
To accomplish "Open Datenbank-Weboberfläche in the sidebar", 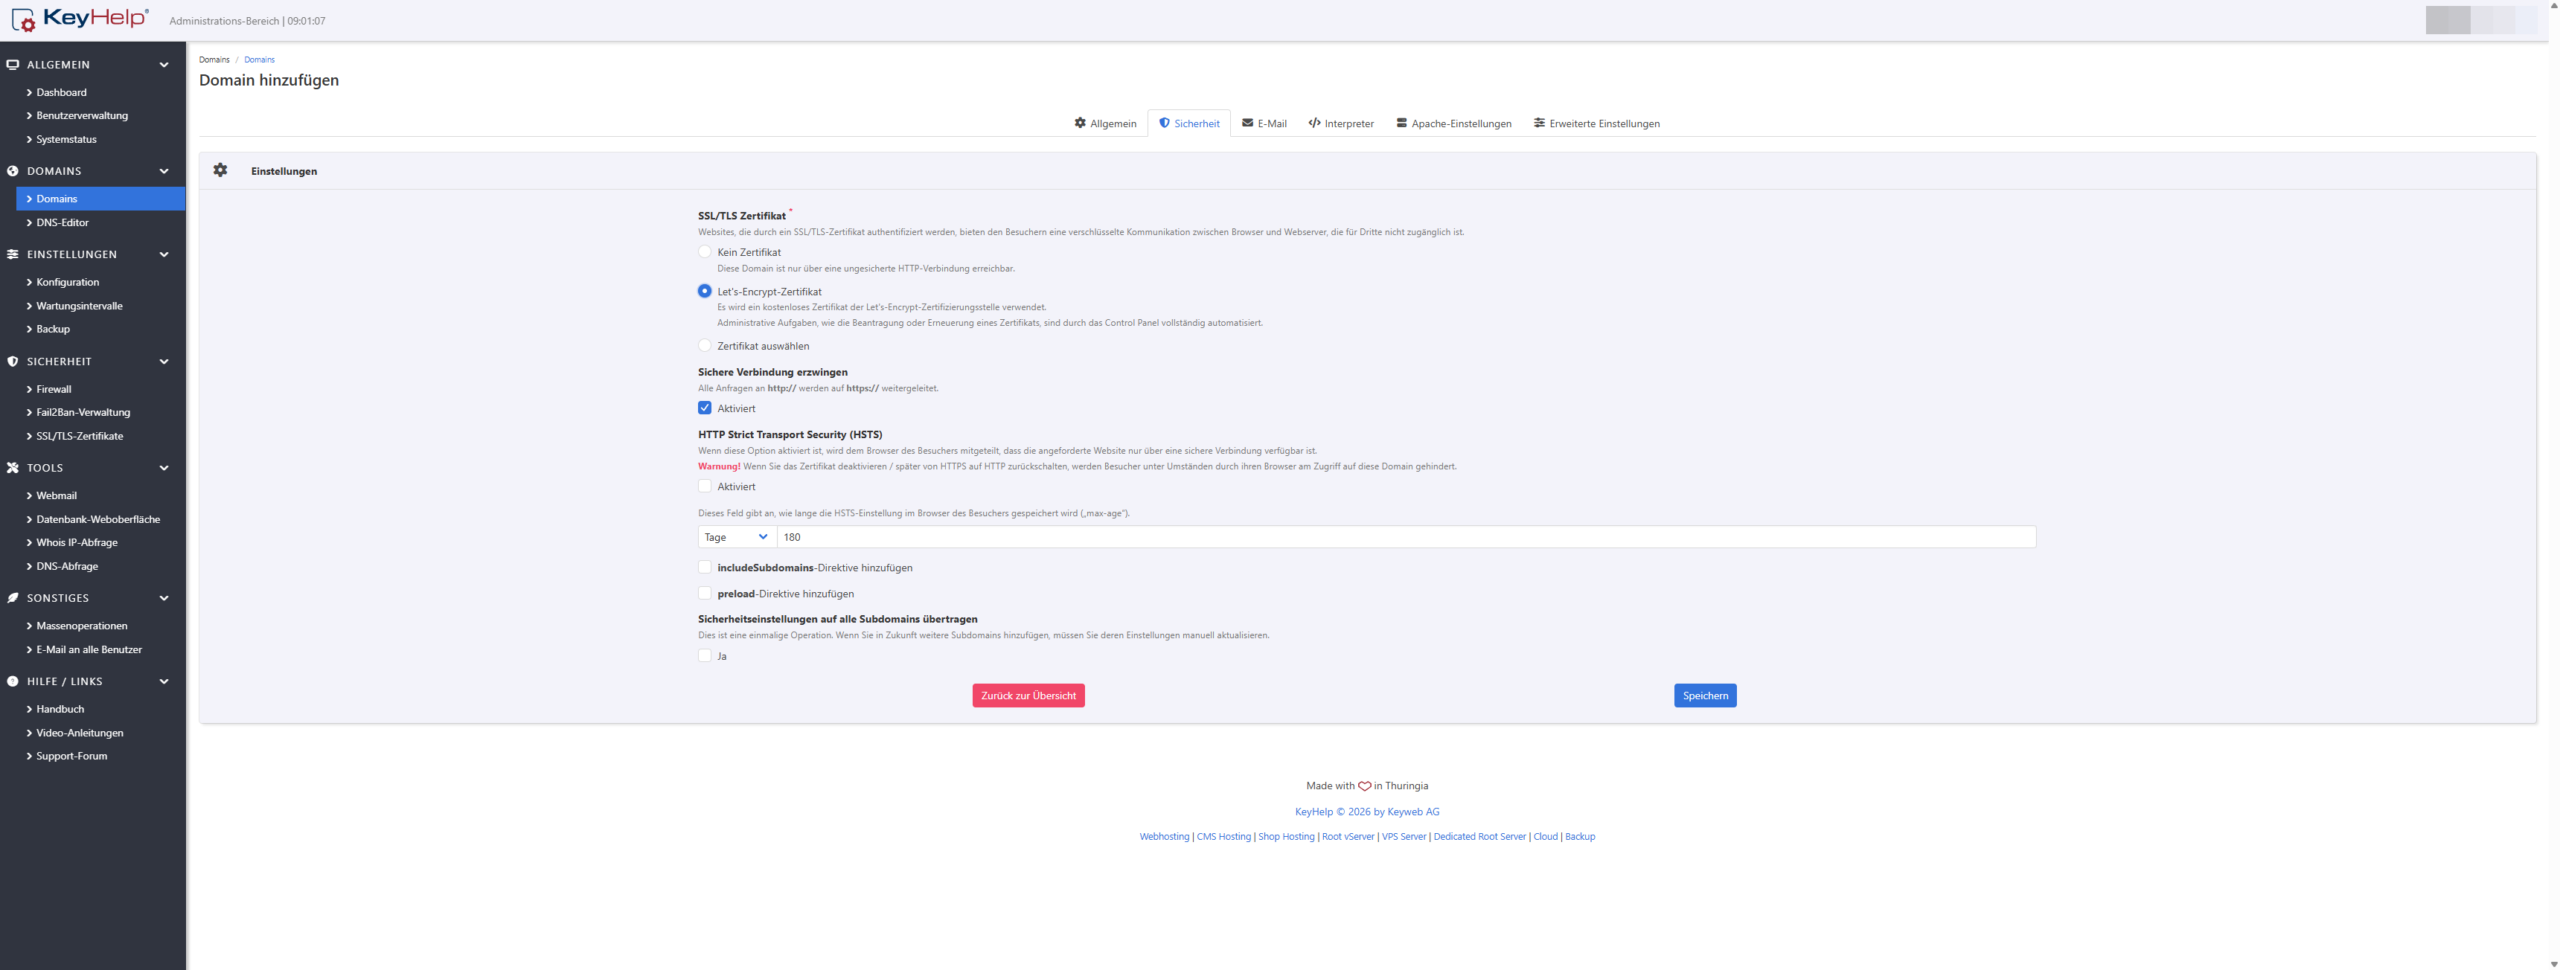I will pos(98,519).
